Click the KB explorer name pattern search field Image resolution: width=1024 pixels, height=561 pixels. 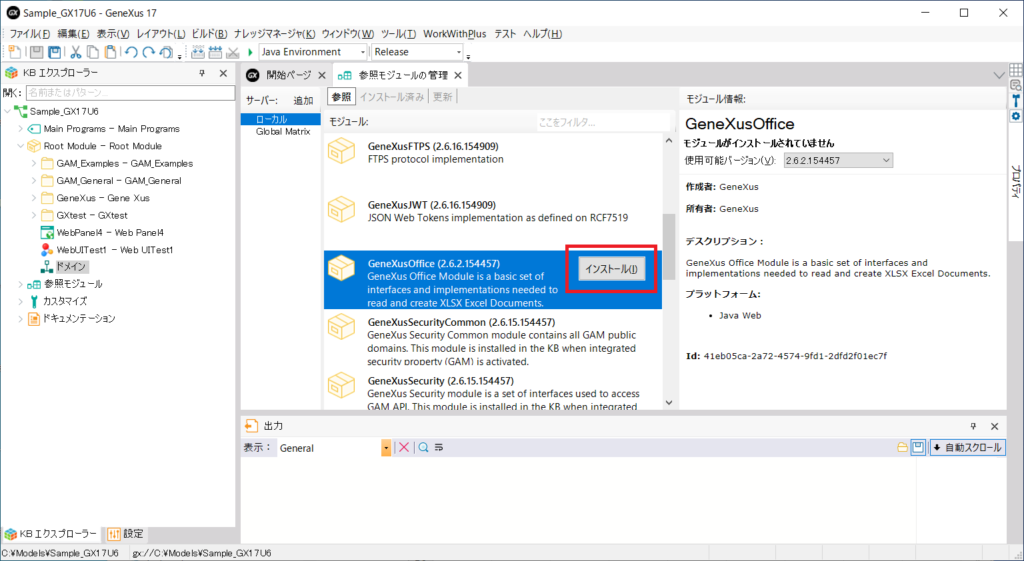click(130, 93)
